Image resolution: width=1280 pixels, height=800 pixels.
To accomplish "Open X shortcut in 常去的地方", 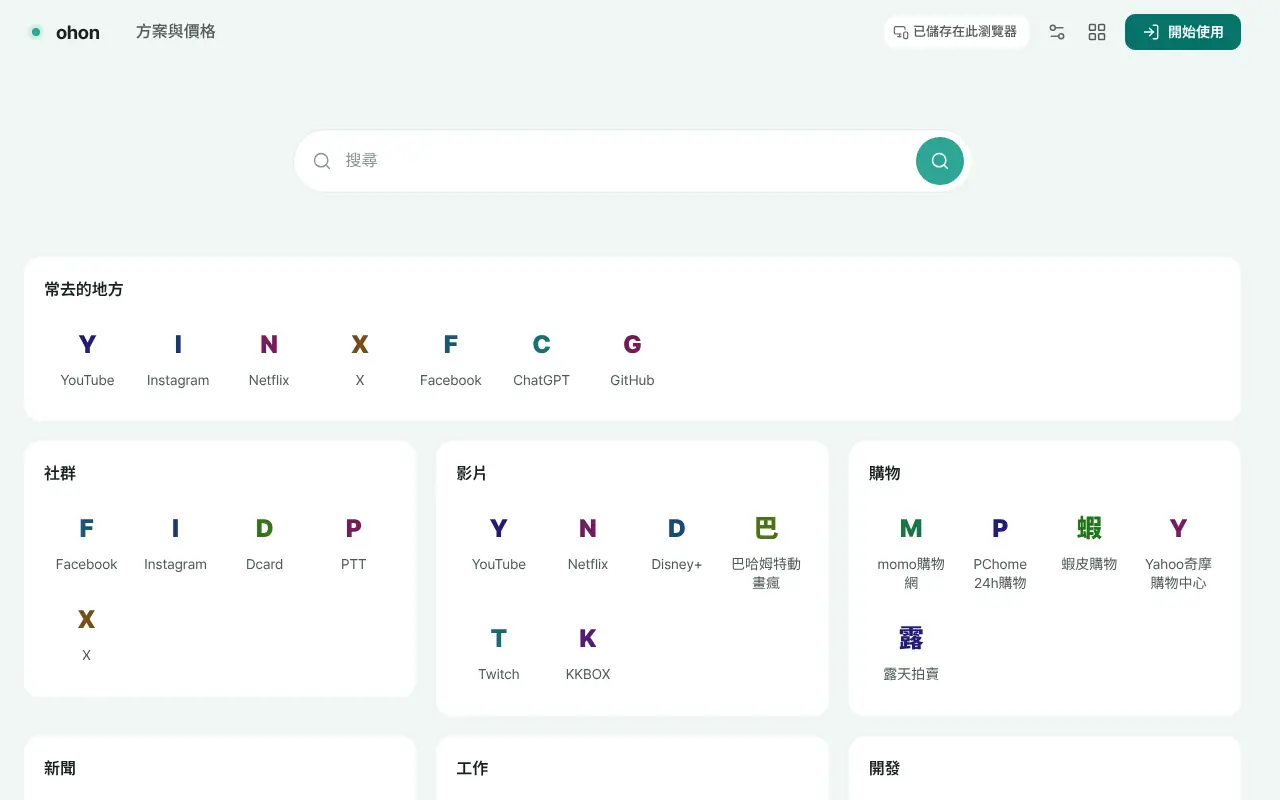I will click(360, 360).
